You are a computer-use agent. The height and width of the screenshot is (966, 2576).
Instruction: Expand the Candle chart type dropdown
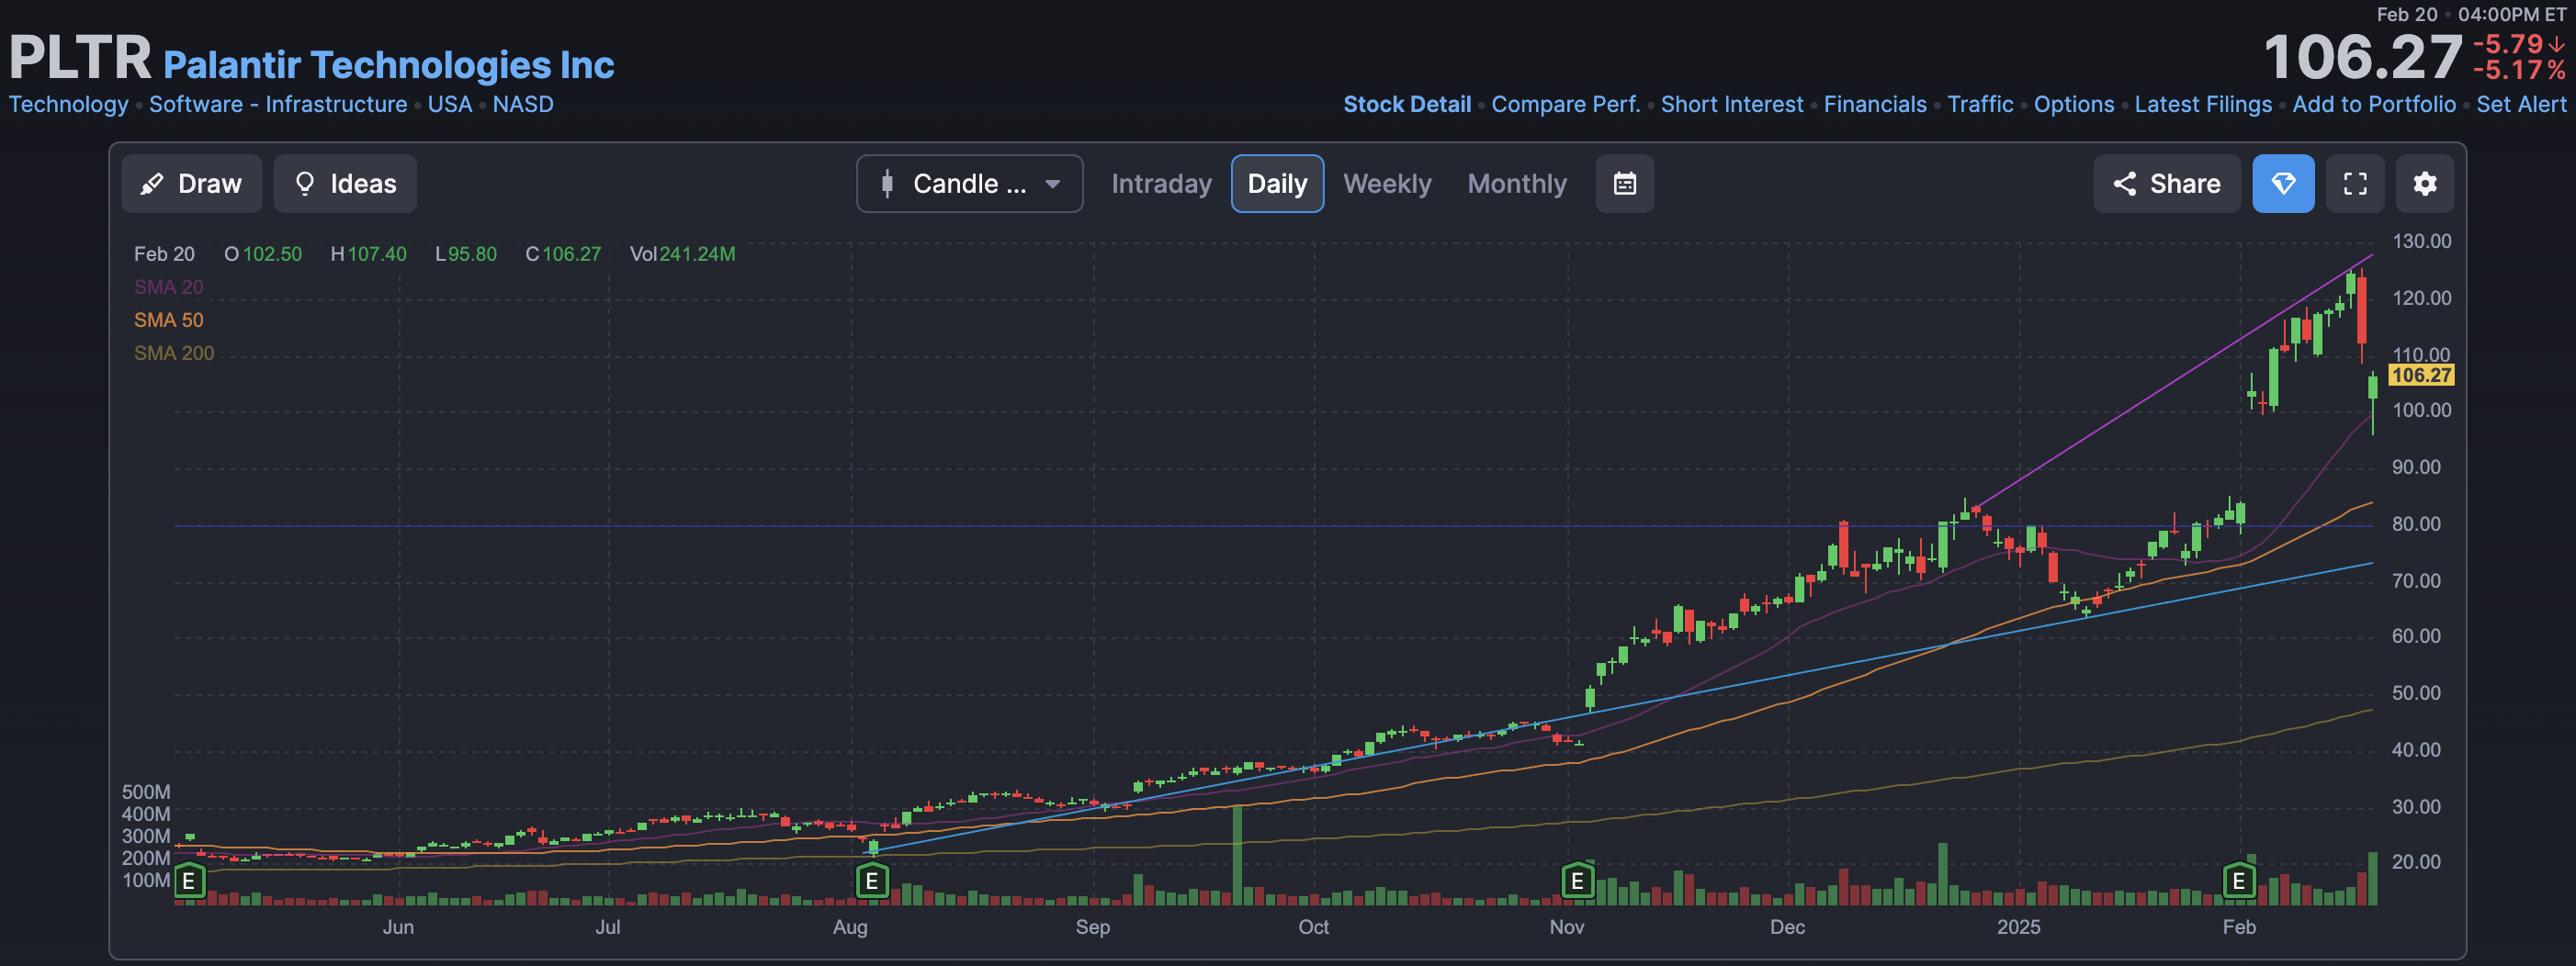click(969, 184)
